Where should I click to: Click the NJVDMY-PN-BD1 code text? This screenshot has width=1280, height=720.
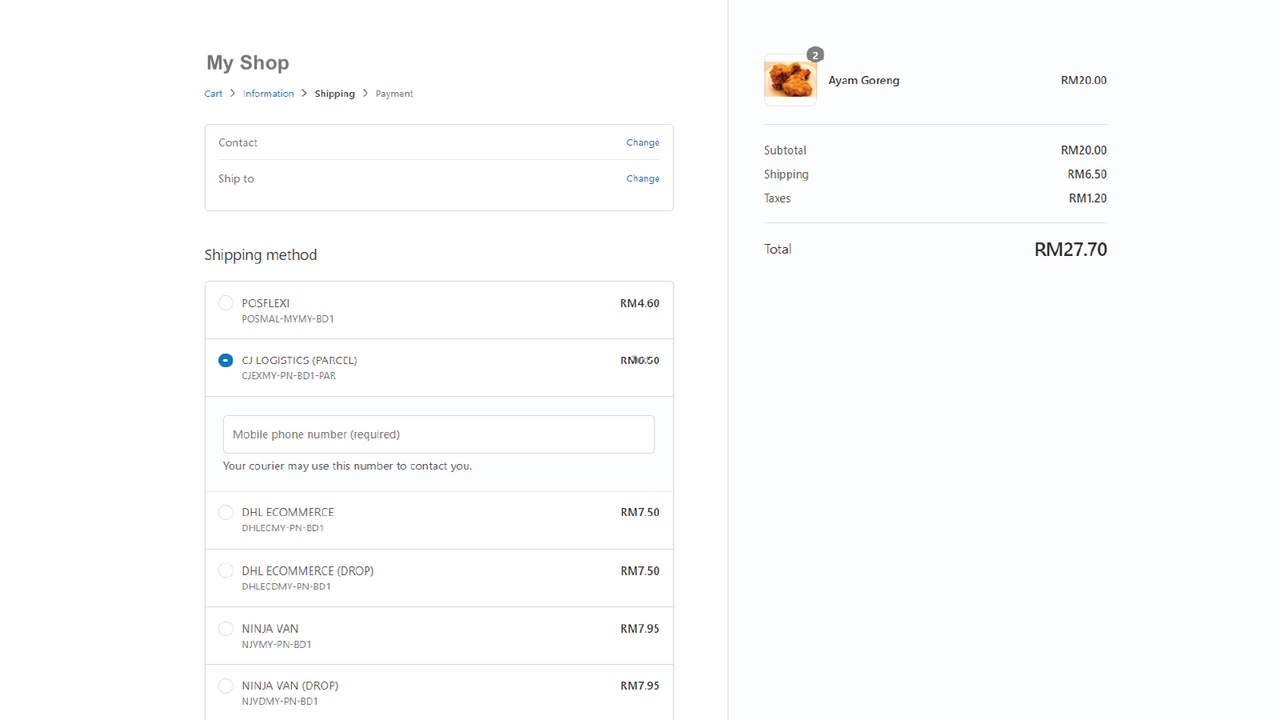280,702
